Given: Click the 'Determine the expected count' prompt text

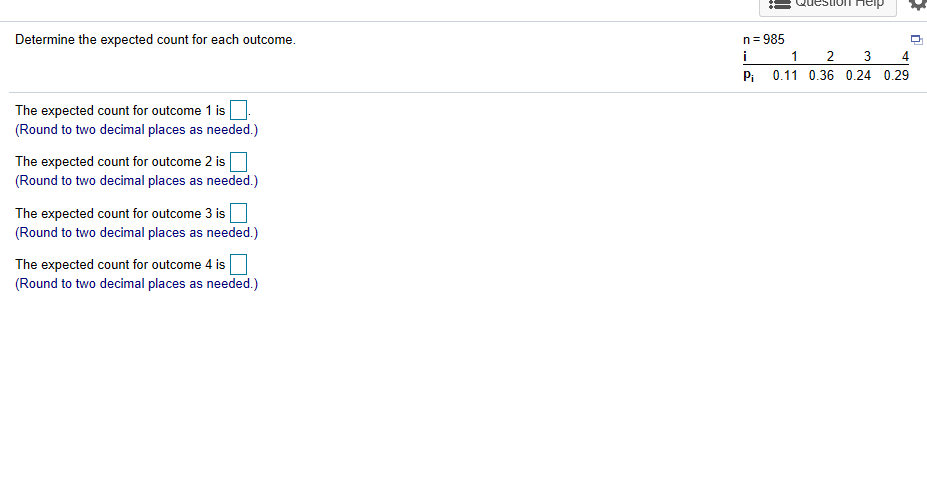Looking at the screenshot, I should click(155, 40).
